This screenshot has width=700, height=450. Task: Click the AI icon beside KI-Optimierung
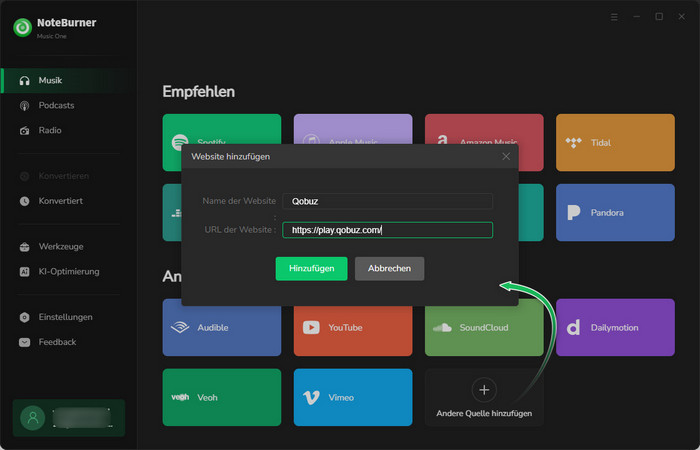tap(25, 271)
